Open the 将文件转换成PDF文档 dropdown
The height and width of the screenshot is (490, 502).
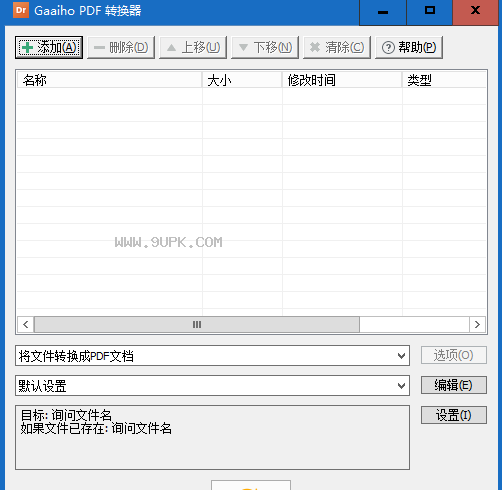(212, 356)
